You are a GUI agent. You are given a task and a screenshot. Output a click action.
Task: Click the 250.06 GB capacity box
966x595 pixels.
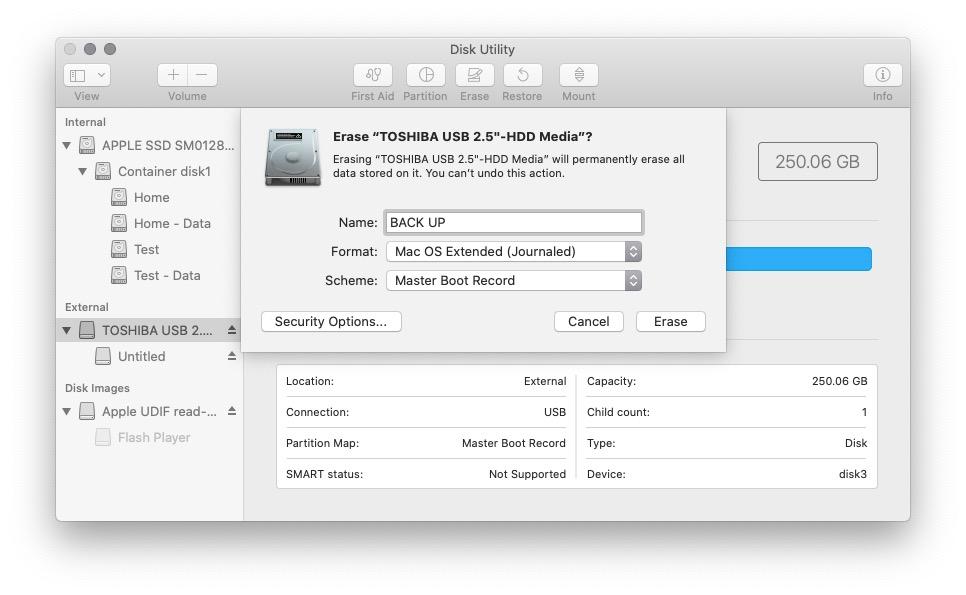click(x=818, y=161)
